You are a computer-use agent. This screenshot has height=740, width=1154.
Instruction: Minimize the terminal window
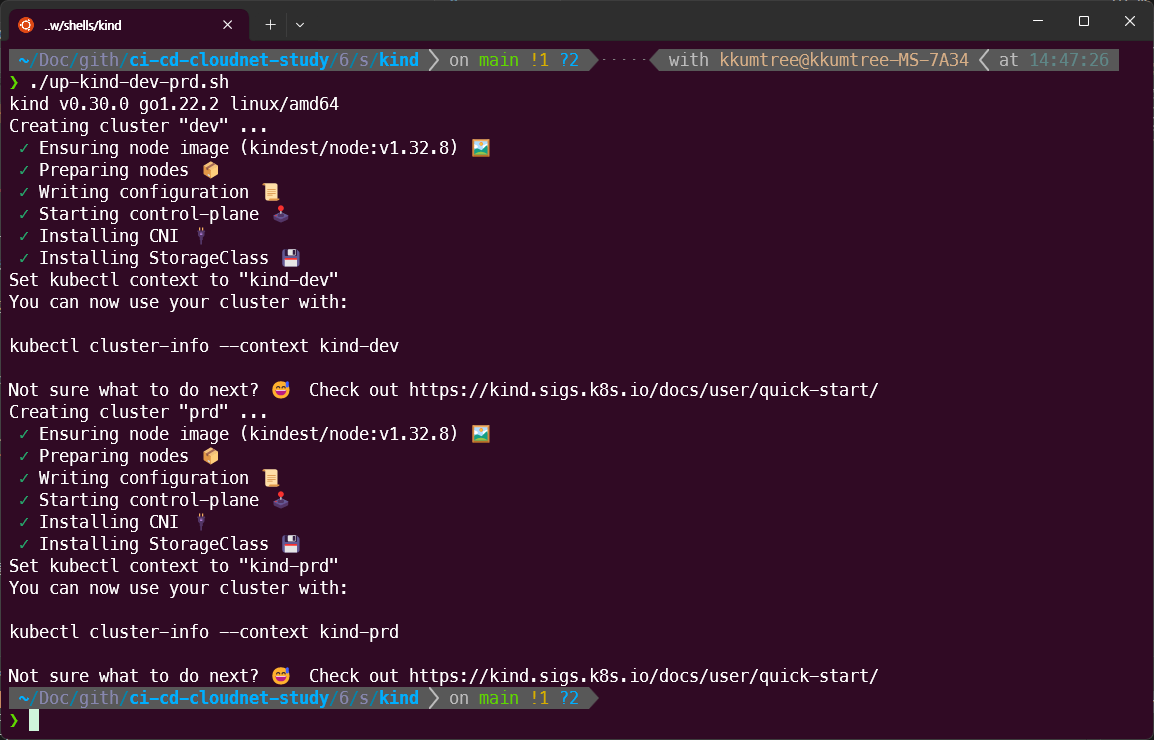click(x=1038, y=21)
